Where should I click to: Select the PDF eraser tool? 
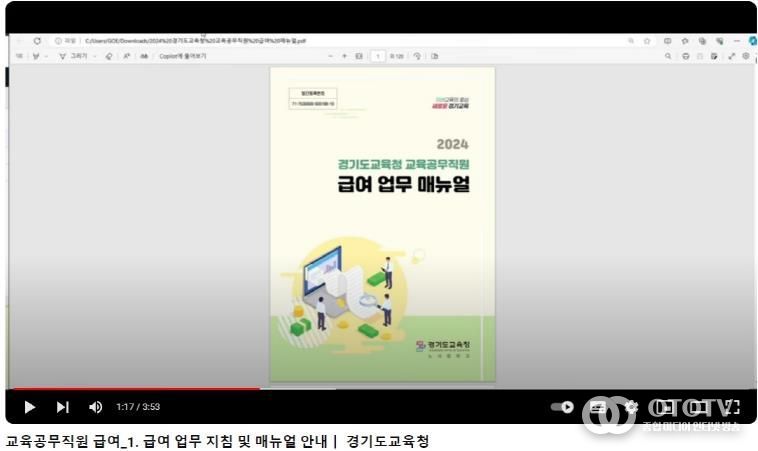(109, 56)
